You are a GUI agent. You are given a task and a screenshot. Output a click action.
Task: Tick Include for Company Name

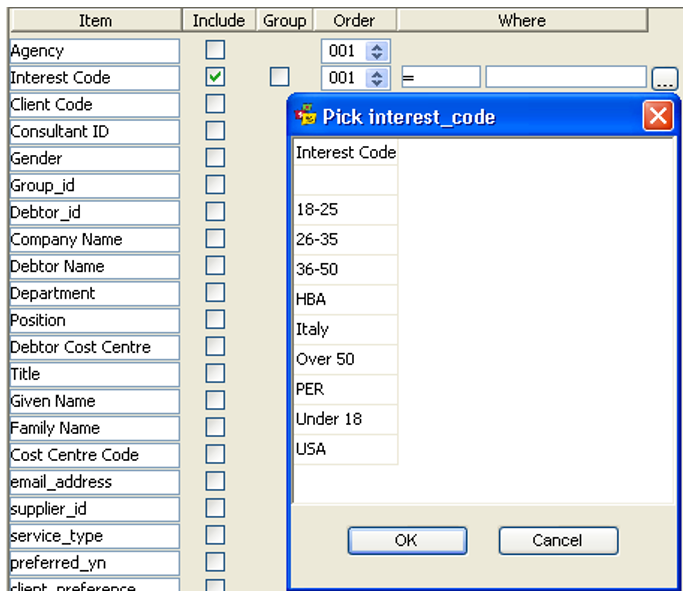pos(215,239)
